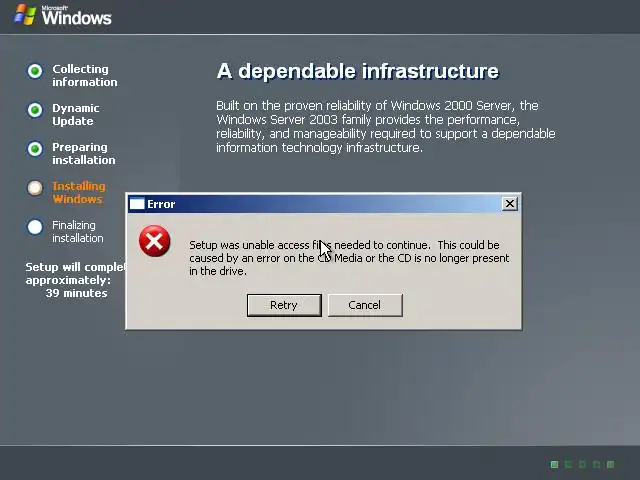Viewport: 640px width, 480px height.
Task: Click the red error X icon
Action: (154, 241)
